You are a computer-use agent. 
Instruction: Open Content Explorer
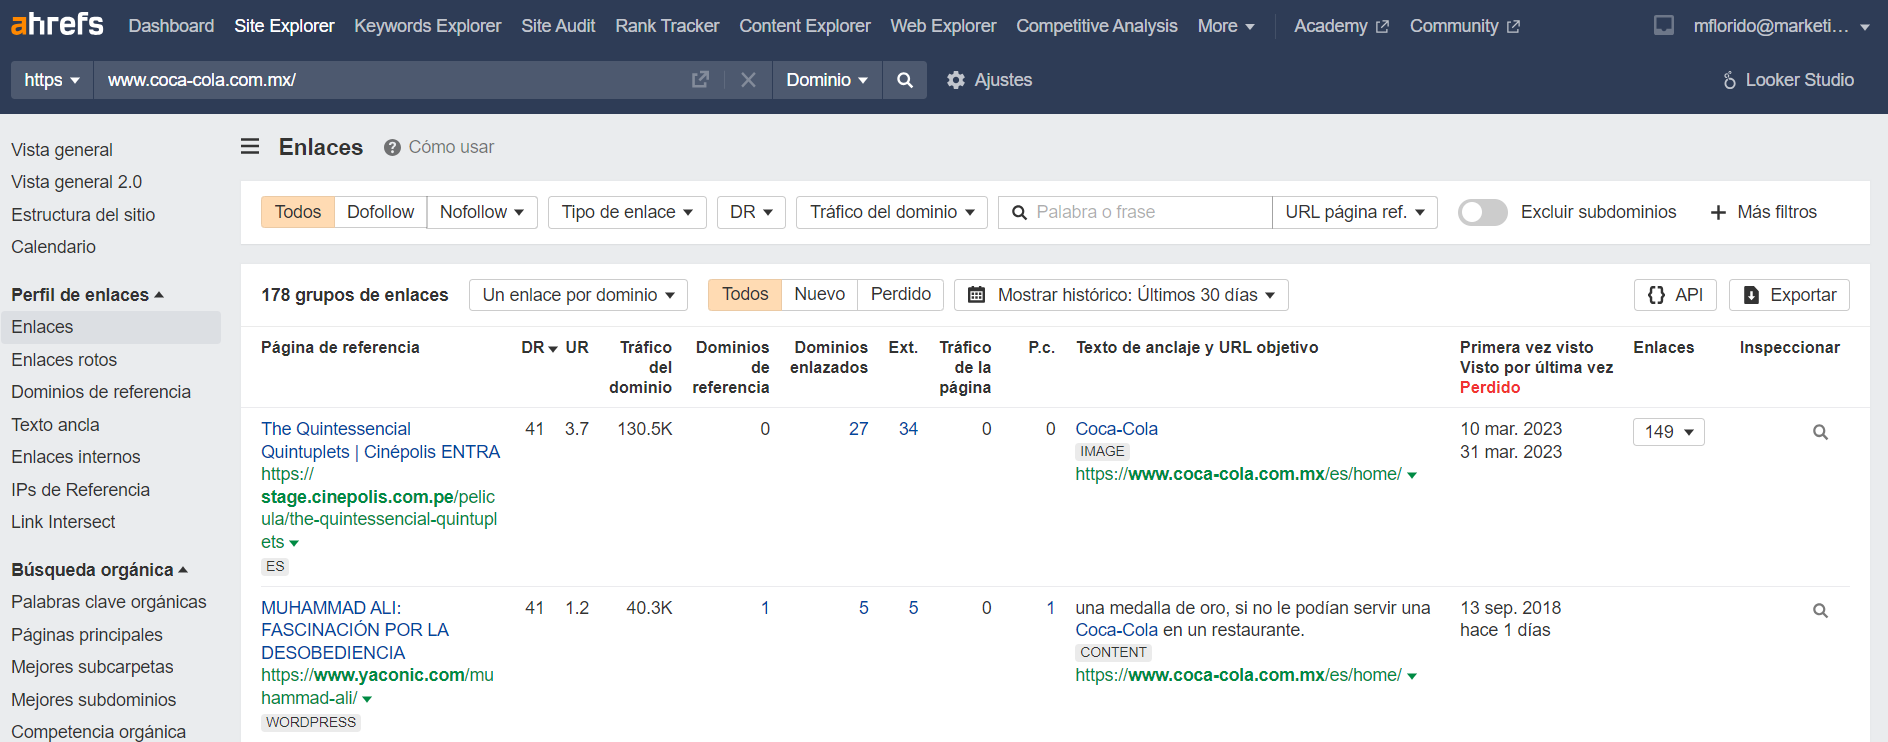click(805, 26)
